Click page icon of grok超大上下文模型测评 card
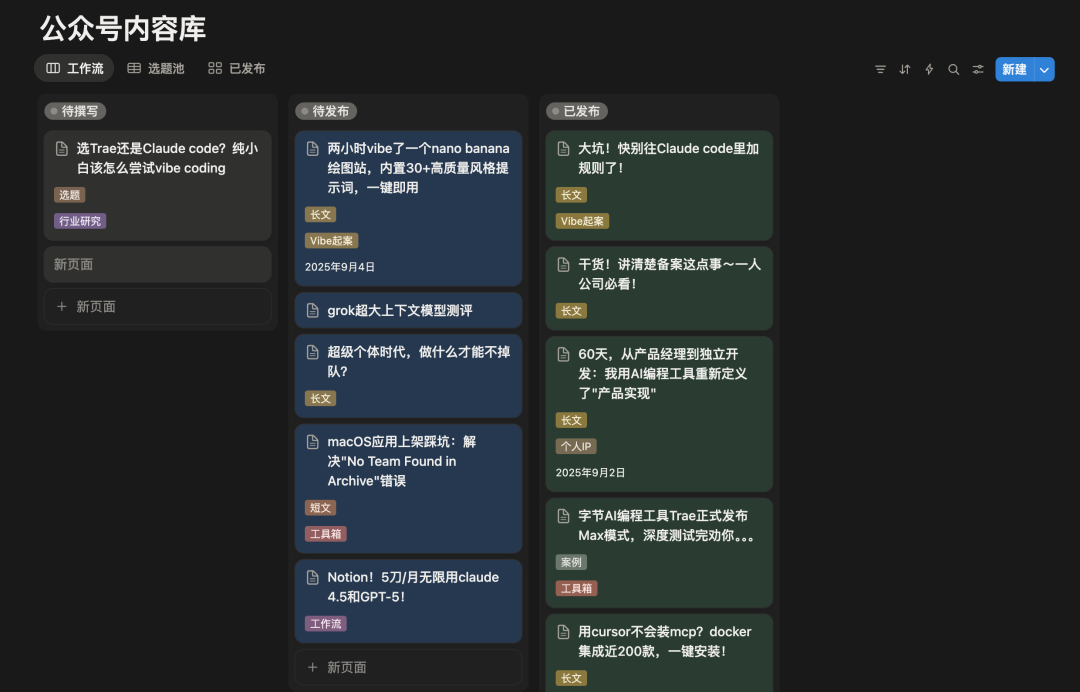 (x=313, y=311)
